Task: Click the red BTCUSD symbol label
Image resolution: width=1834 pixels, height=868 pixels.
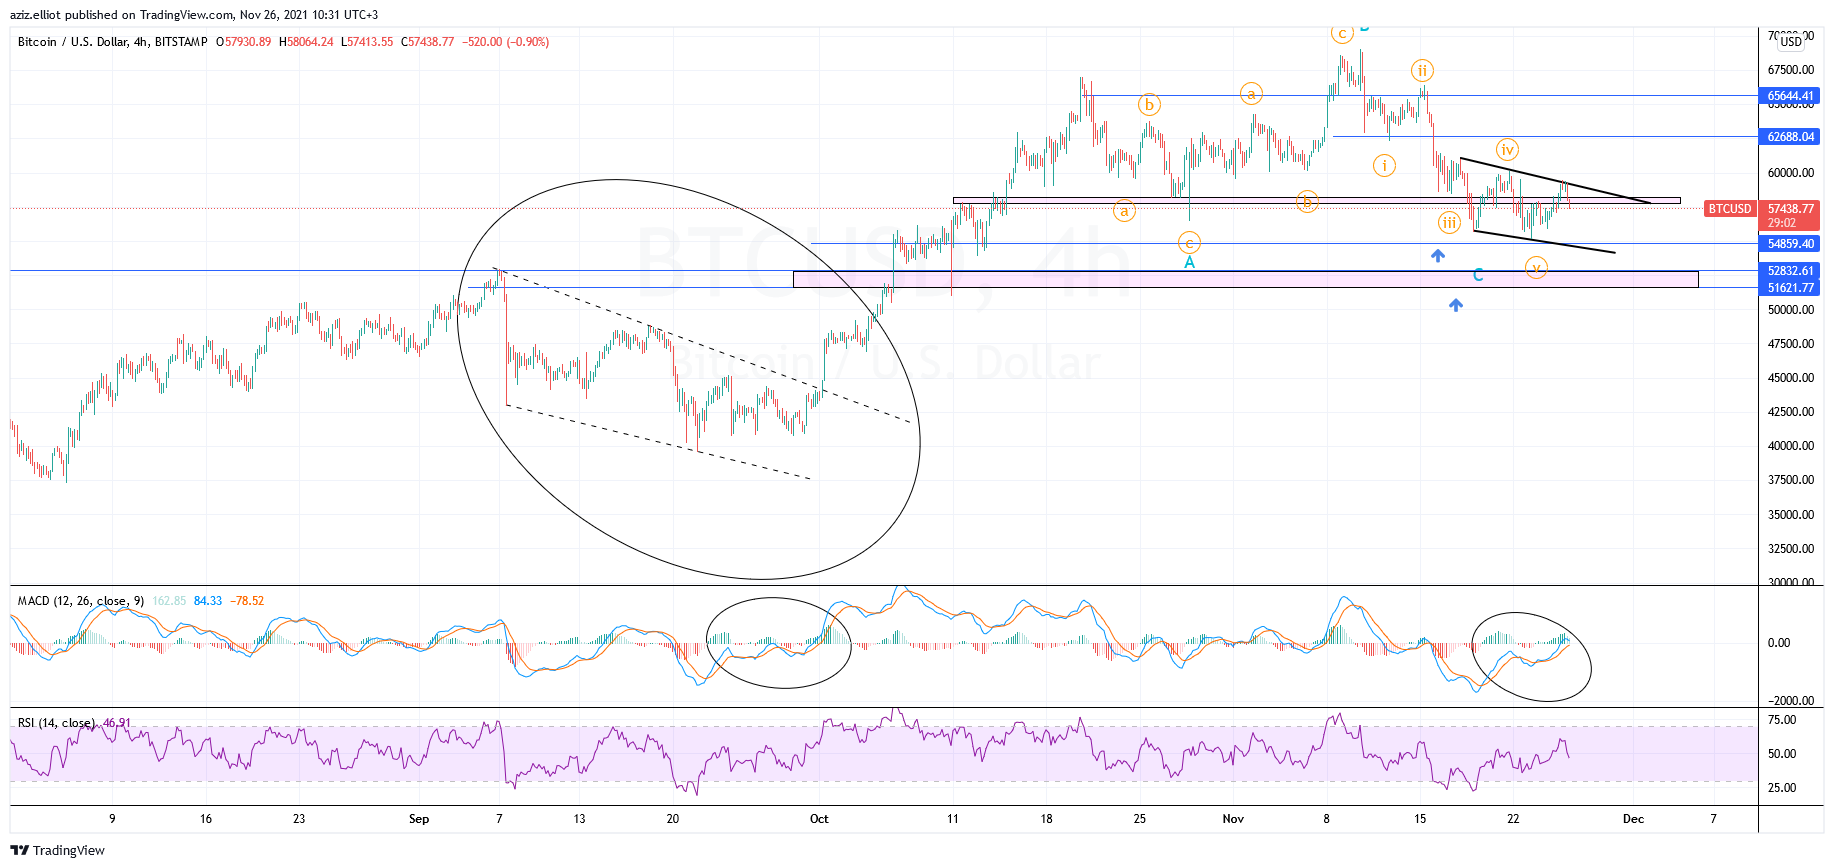Action: [1730, 209]
